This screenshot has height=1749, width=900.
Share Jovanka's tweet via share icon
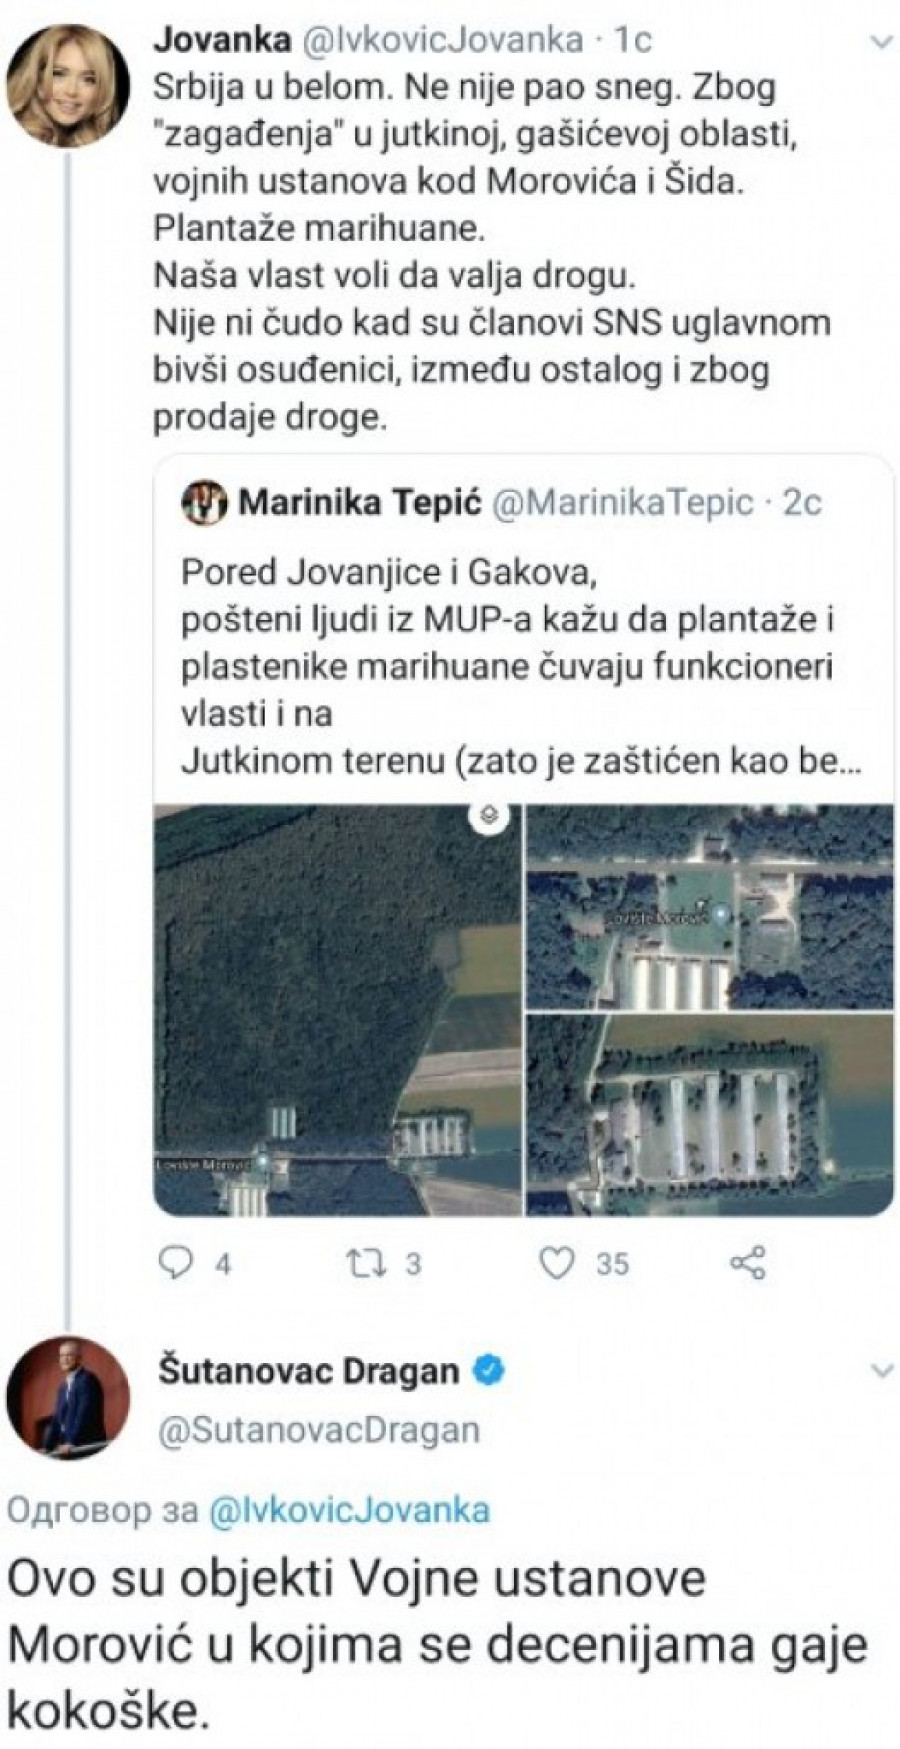coord(748,1263)
